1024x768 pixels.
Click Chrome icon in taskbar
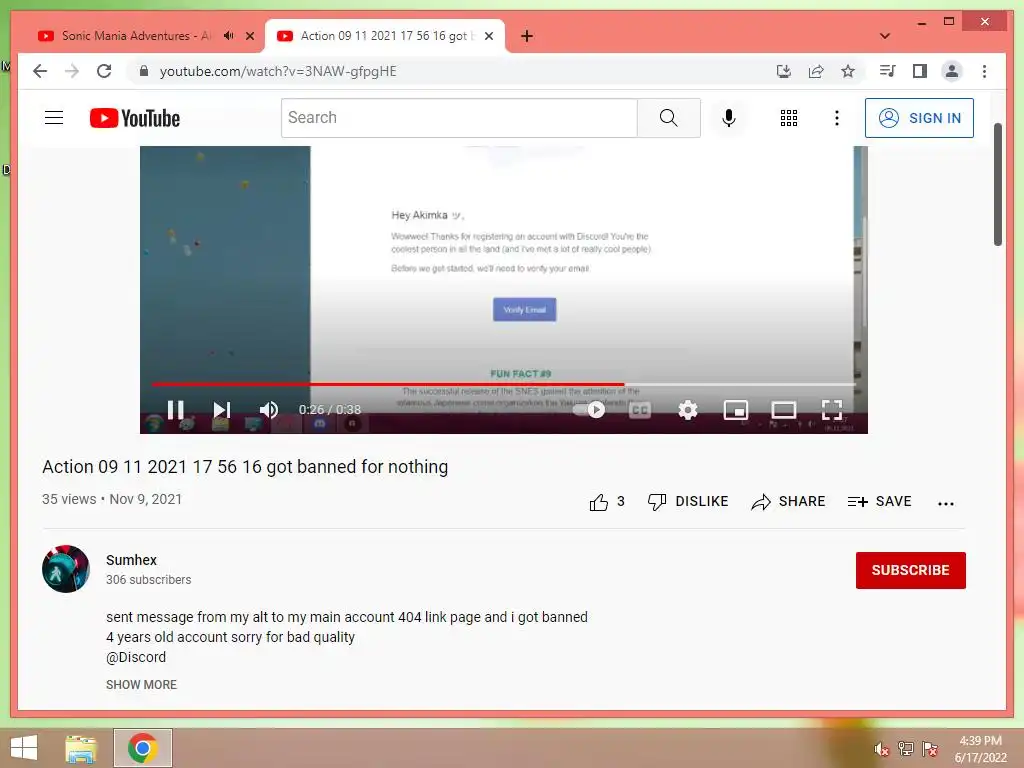pos(142,748)
